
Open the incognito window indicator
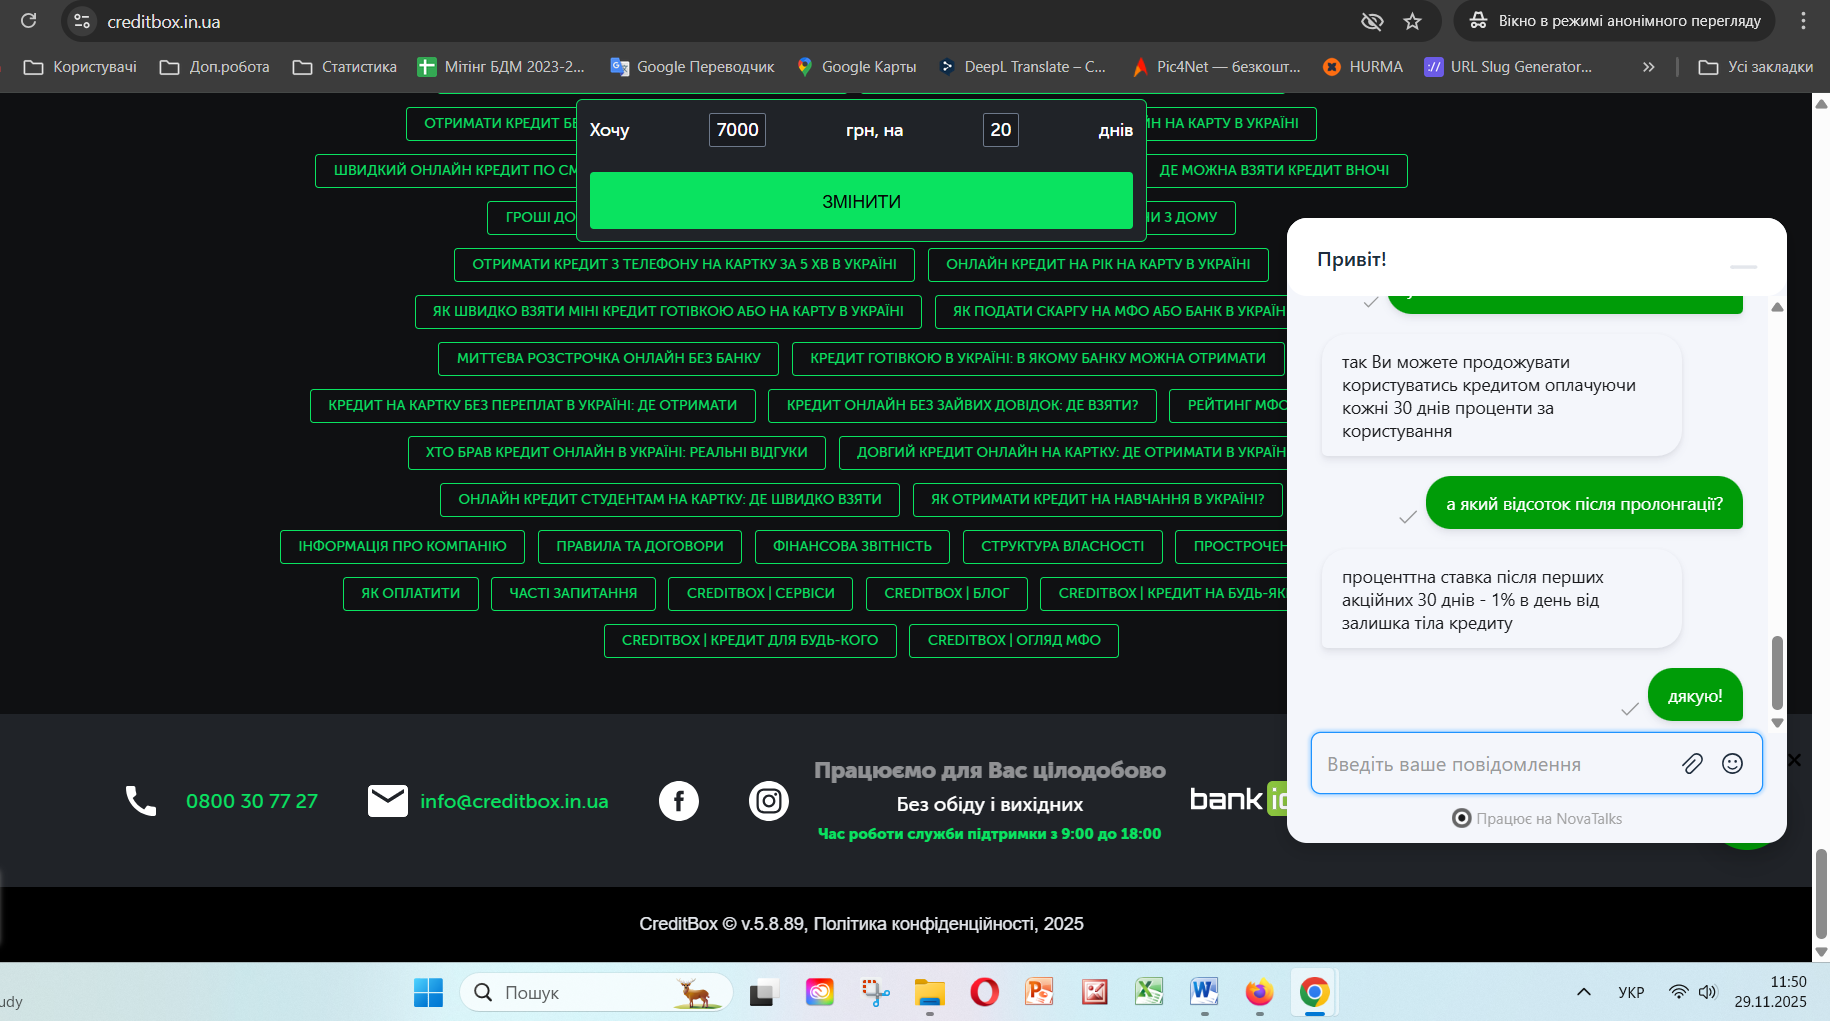(1615, 21)
